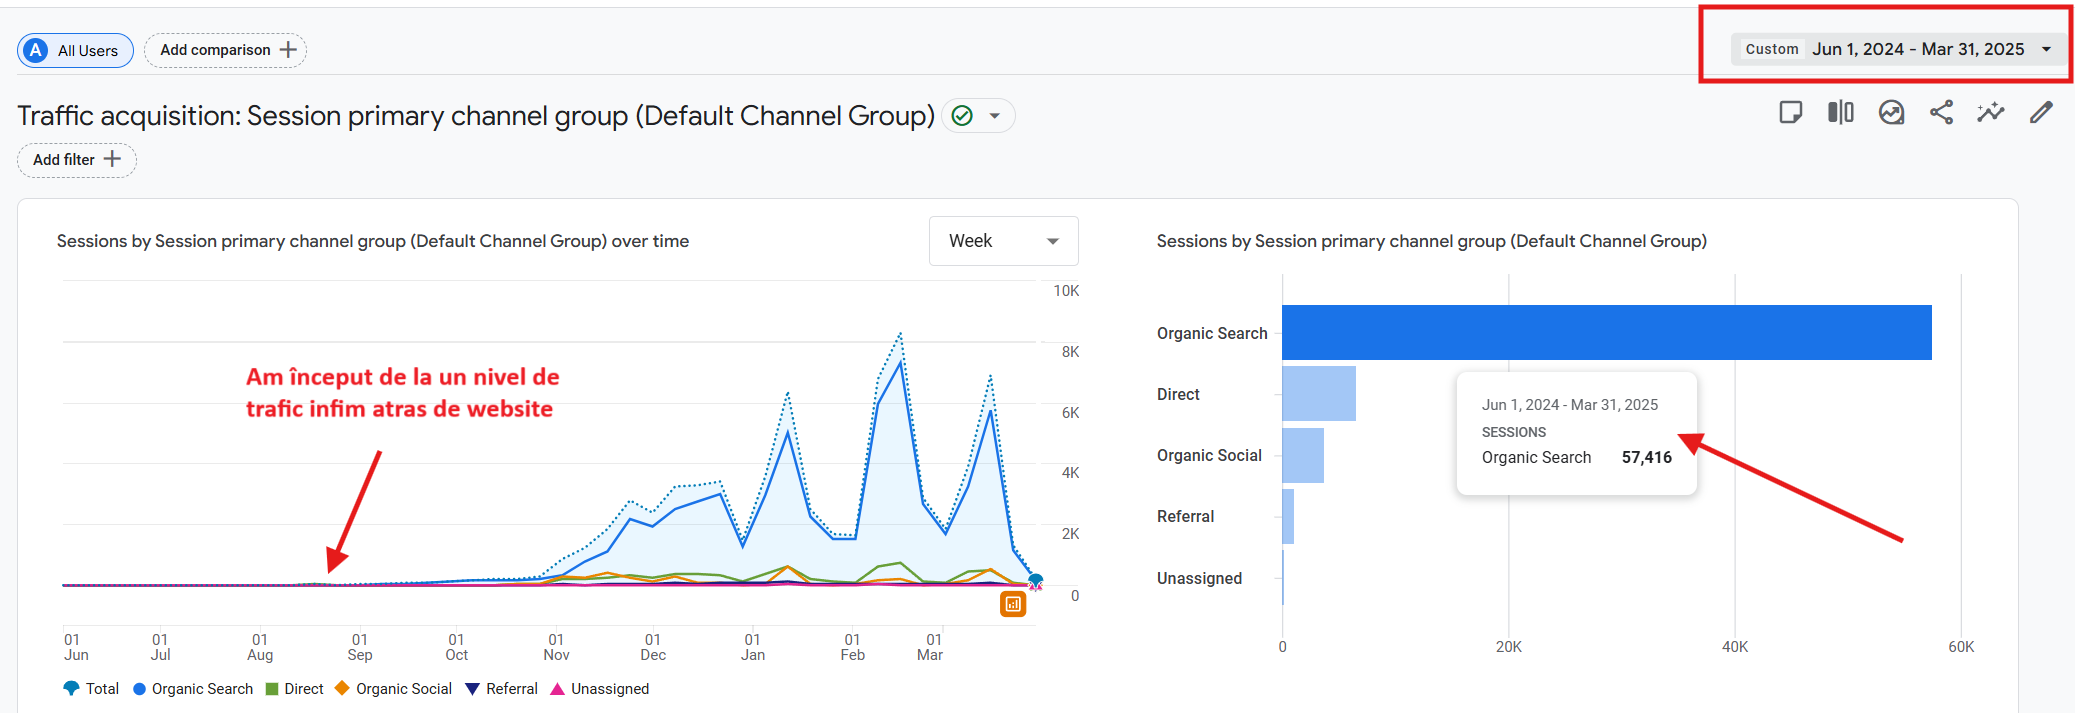This screenshot has height=713, width=2075.
Task: Click the 'Organic Social' bar chart row label
Action: [x=1209, y=455]
